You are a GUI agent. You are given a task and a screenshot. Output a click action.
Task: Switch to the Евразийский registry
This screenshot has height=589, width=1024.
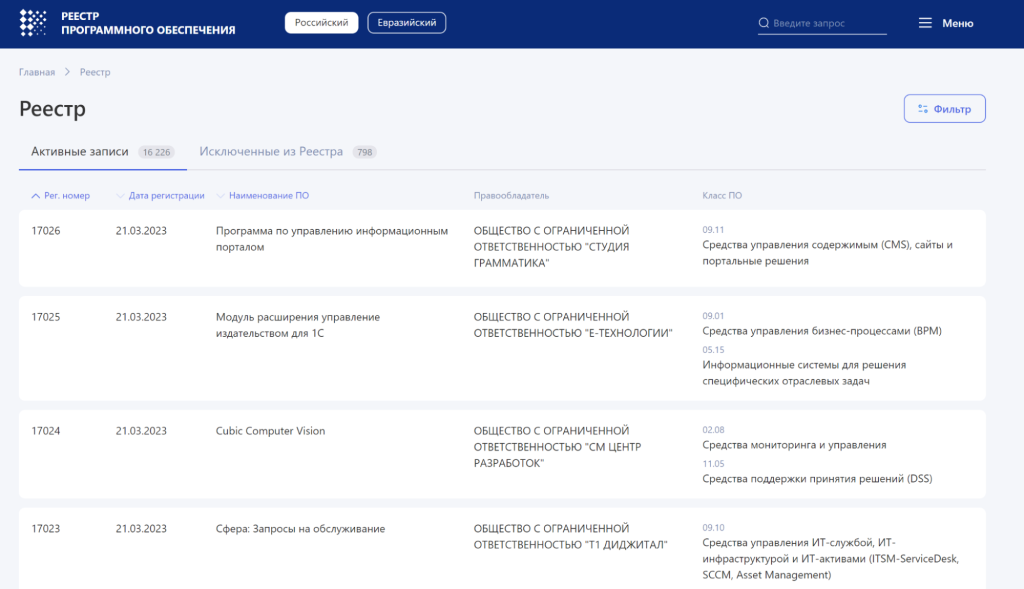coord(406,21)
